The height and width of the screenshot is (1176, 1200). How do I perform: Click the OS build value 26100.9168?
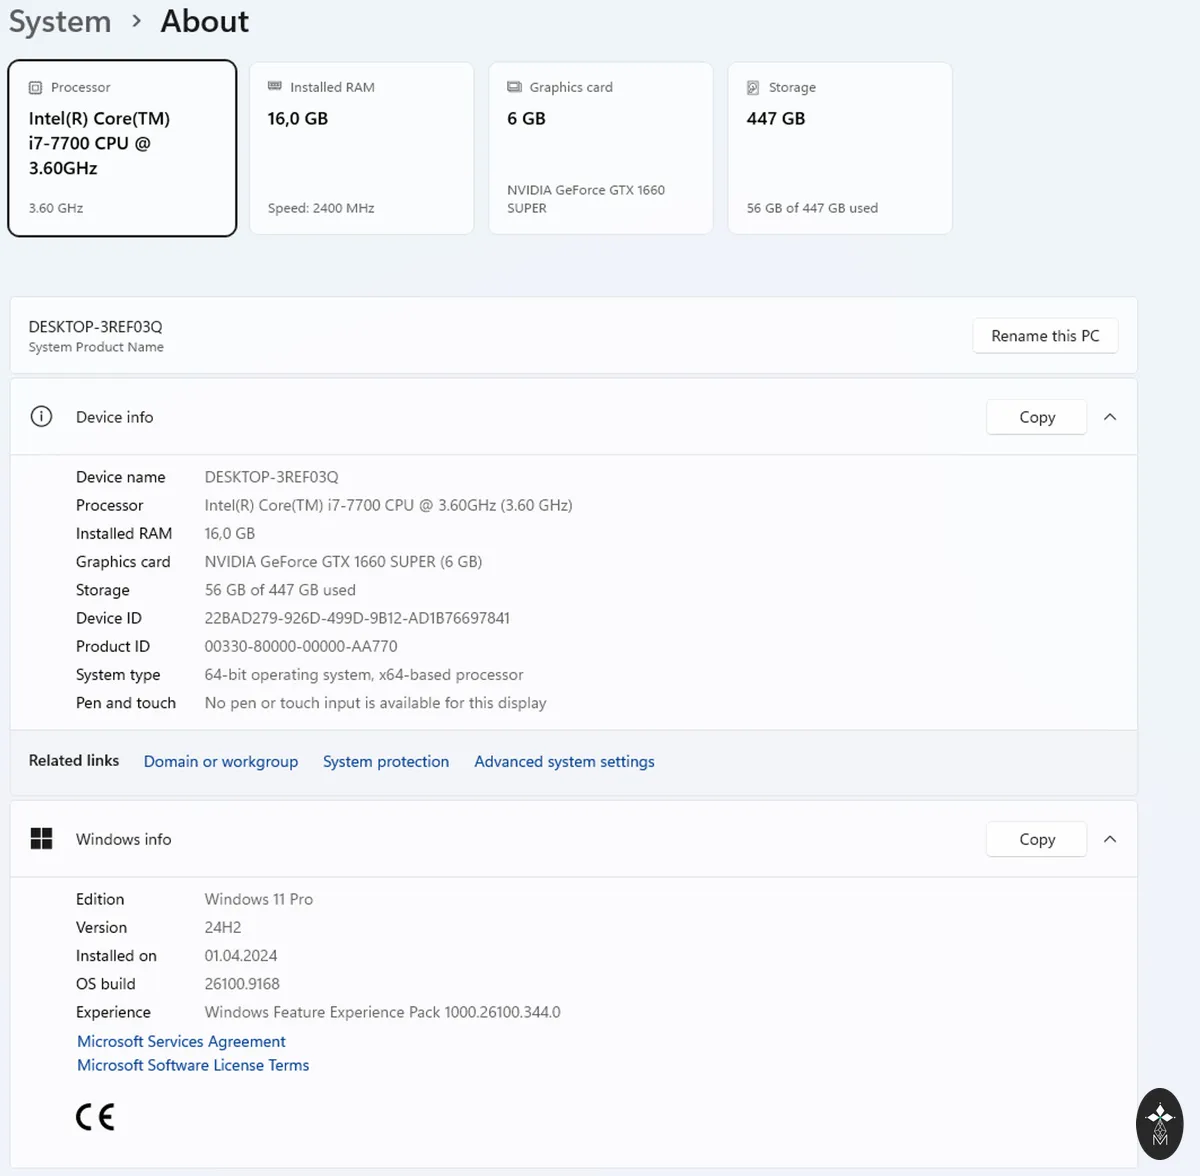[242, 984]
